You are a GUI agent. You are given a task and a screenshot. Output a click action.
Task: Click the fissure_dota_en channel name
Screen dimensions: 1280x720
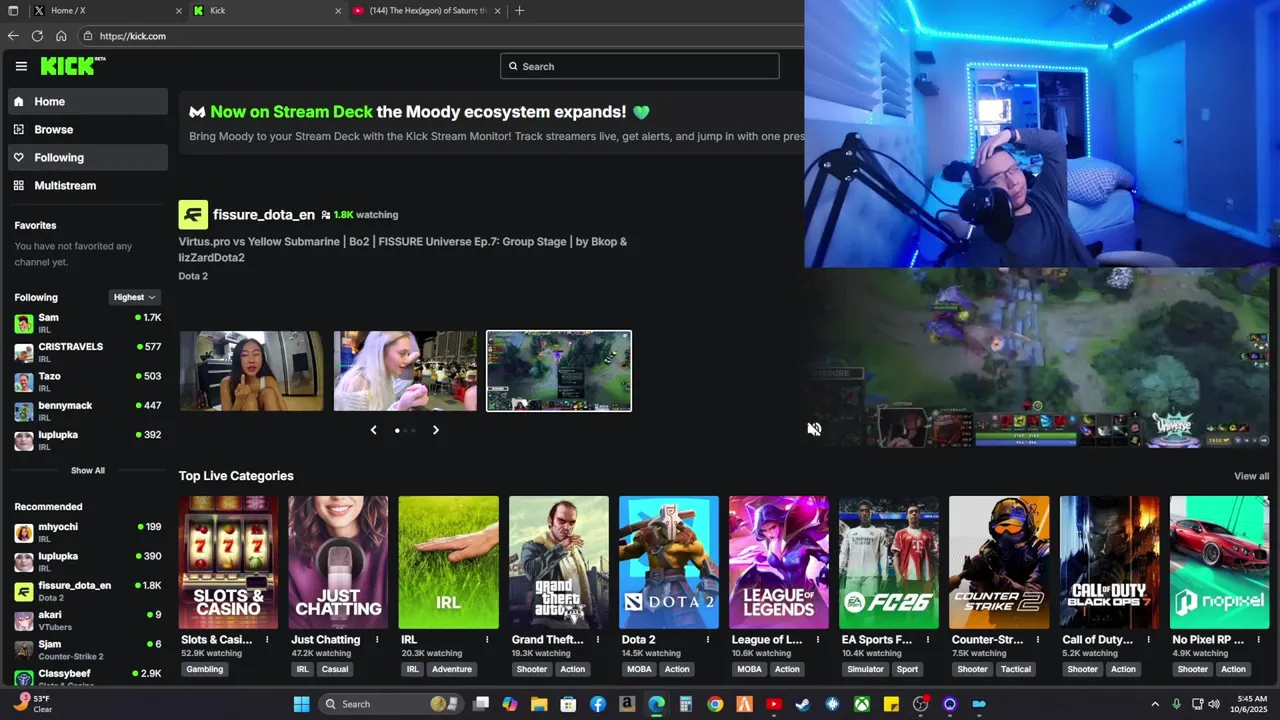click(264, 215)
